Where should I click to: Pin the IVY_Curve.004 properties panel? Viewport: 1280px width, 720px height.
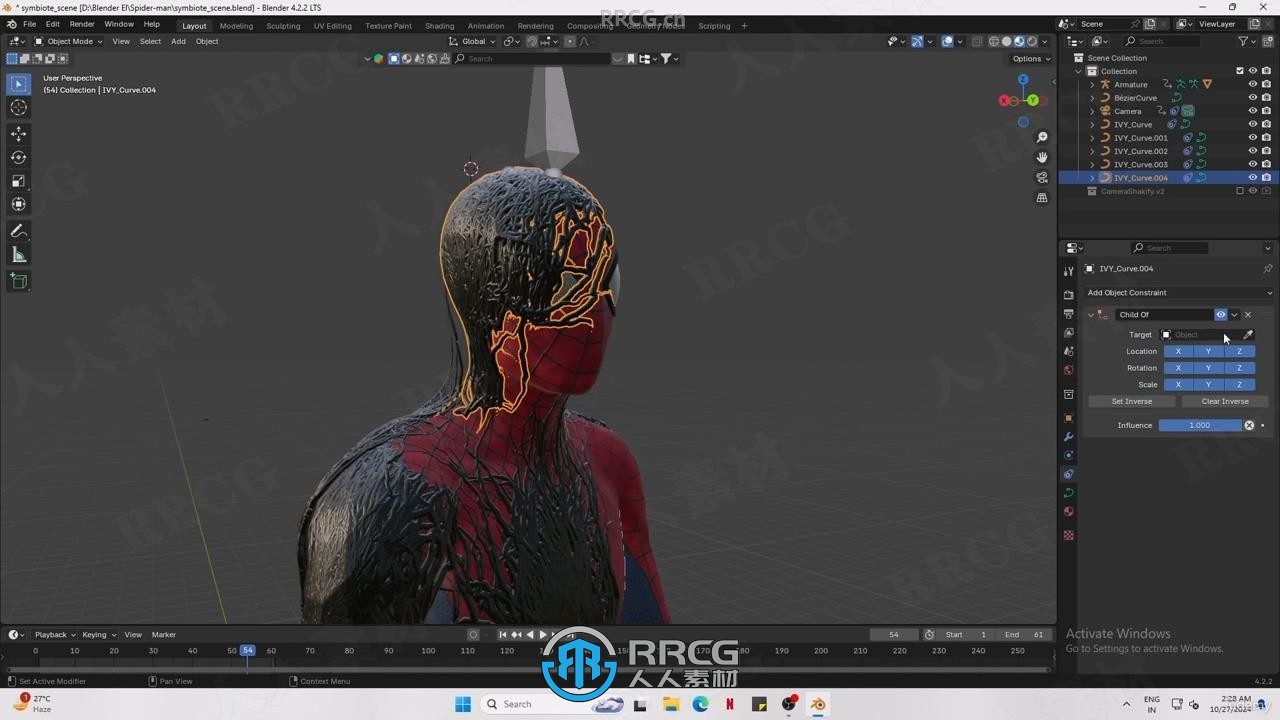[x=1267, y=269]
